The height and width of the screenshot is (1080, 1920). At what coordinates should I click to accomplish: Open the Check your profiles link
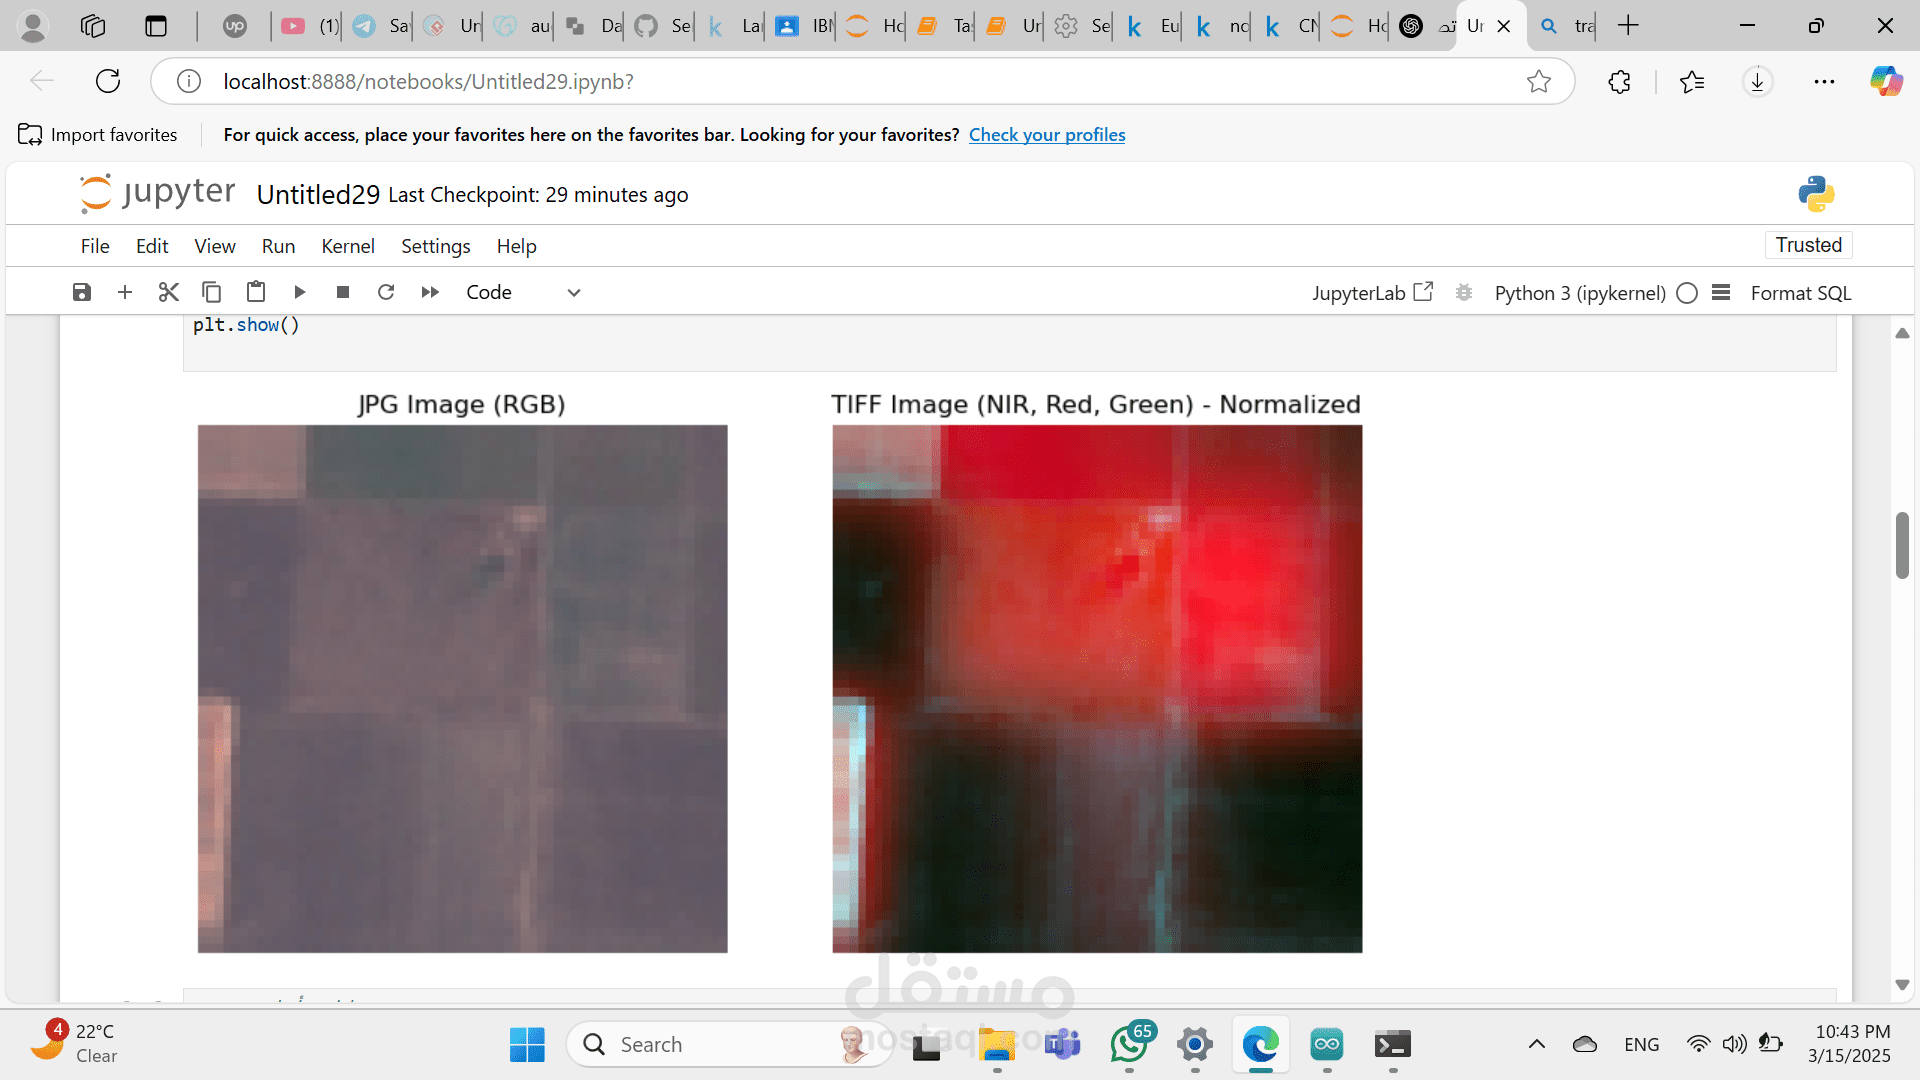tap(1047, 134)
